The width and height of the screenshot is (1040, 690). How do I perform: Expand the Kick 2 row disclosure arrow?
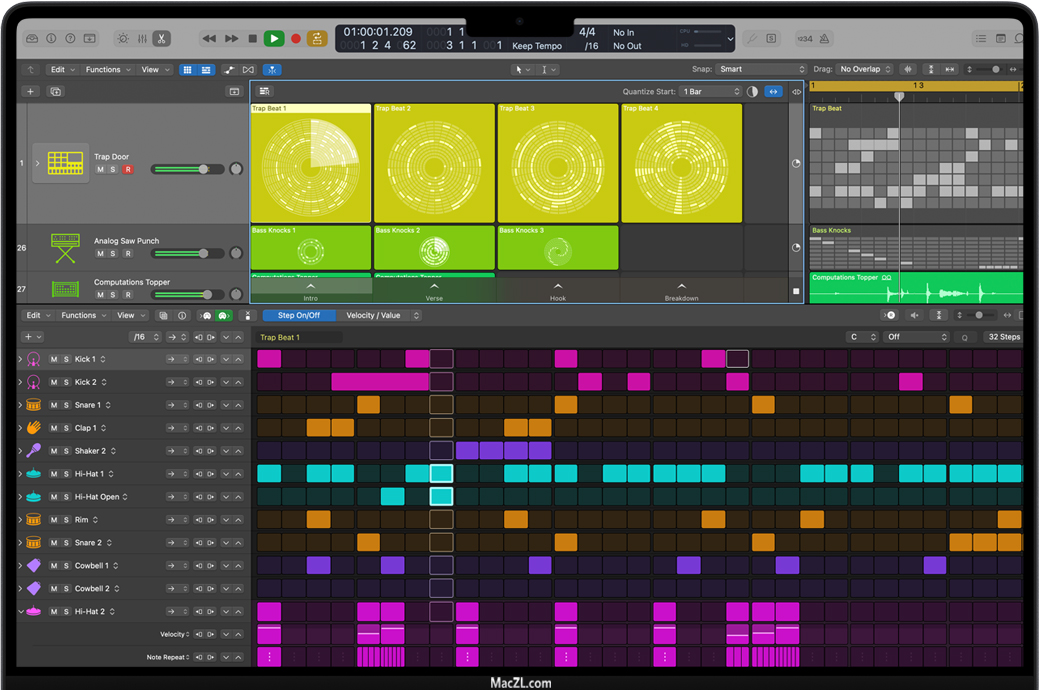click(20, 382)
